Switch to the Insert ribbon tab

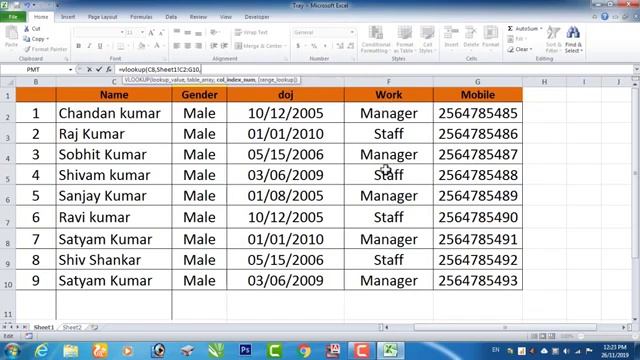pyautogui.click(x=68, y=17)
